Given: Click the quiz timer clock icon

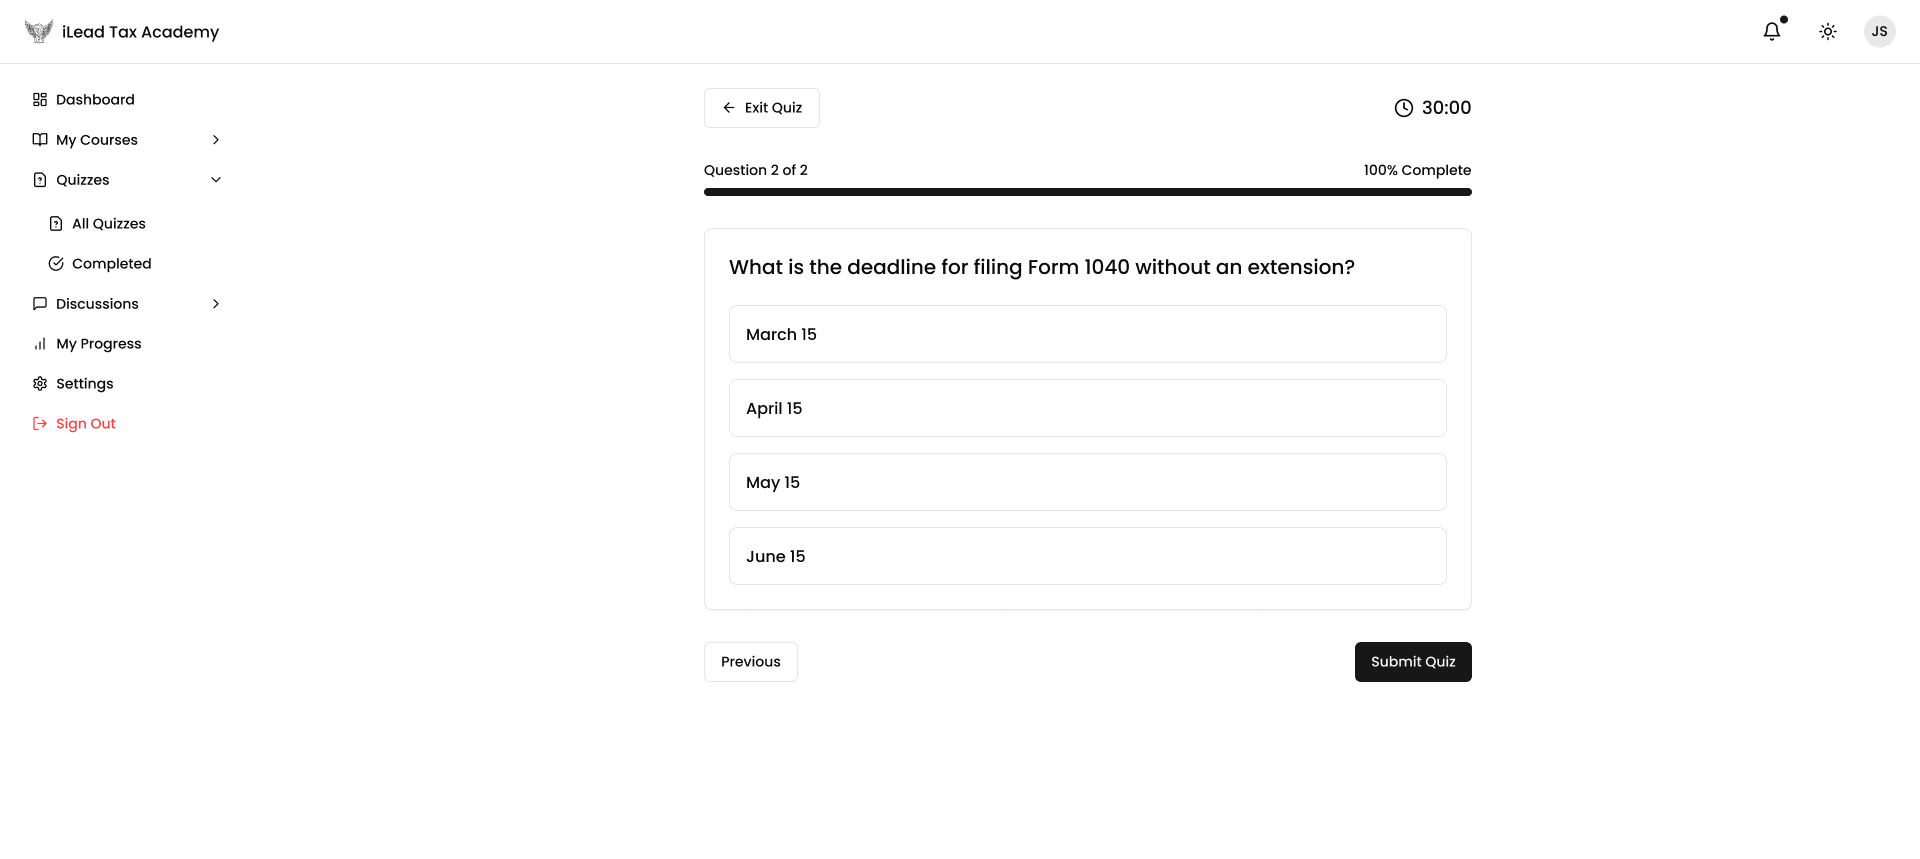Looking at the screenshot, I should tap(1404, 108).
